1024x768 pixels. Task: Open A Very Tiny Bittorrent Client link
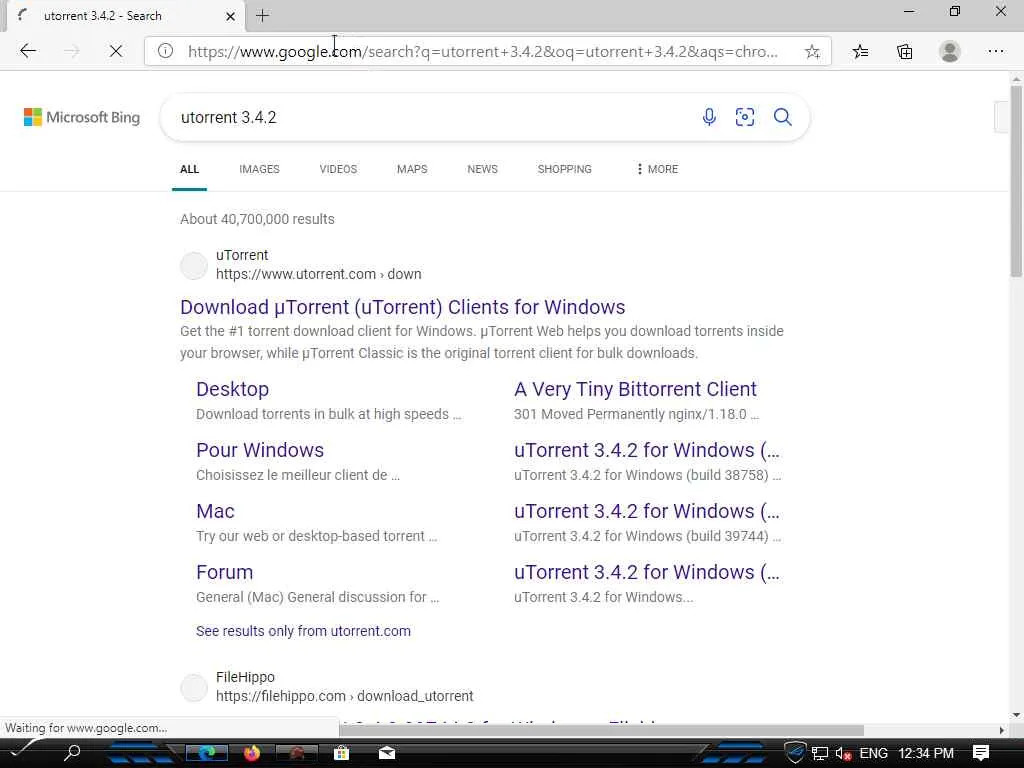pos(635,389)
